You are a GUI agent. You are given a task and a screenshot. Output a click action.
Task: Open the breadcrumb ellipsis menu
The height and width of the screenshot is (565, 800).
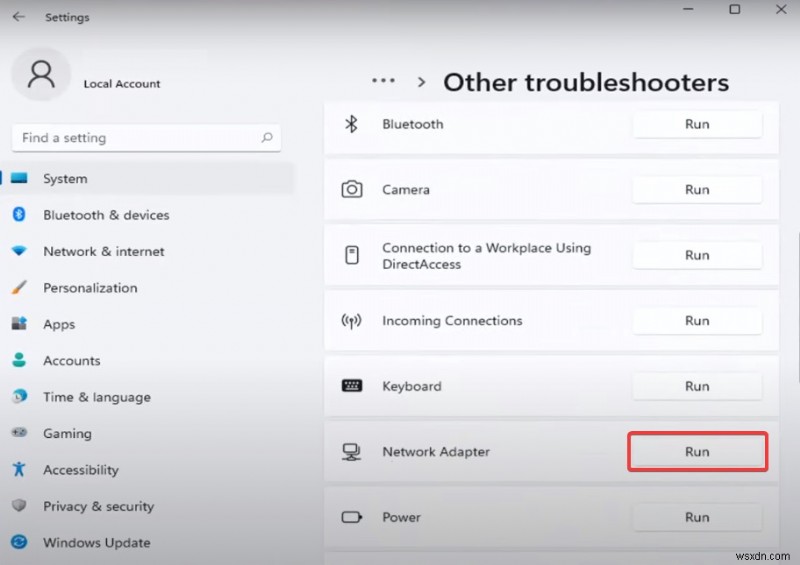click(x=383, y=81)
